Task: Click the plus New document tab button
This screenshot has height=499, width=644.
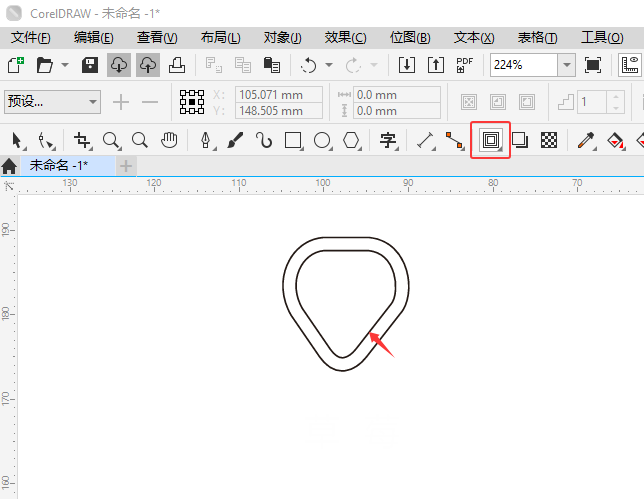Action: click(126, 166)
